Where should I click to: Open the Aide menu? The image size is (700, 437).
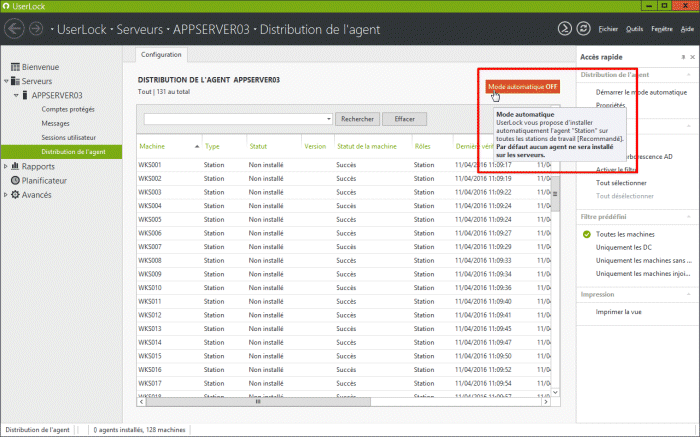point(687,29)
